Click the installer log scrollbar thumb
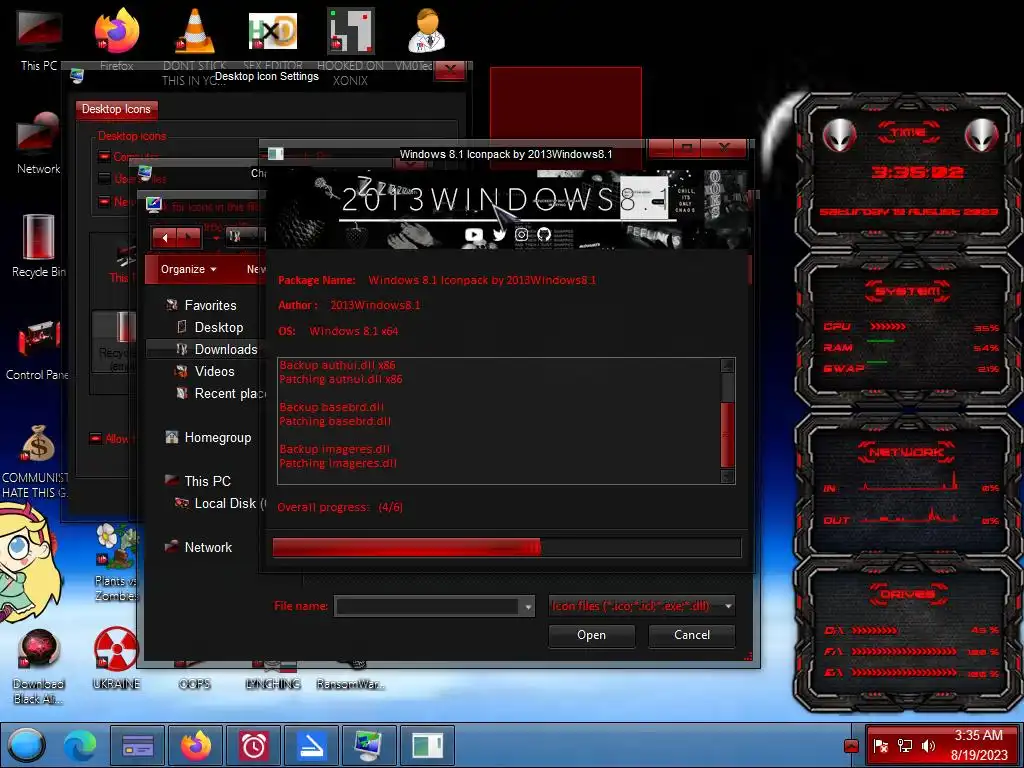Image resolution: width=1024 pixels, height=768 pixels. click(x=728, y=435)
